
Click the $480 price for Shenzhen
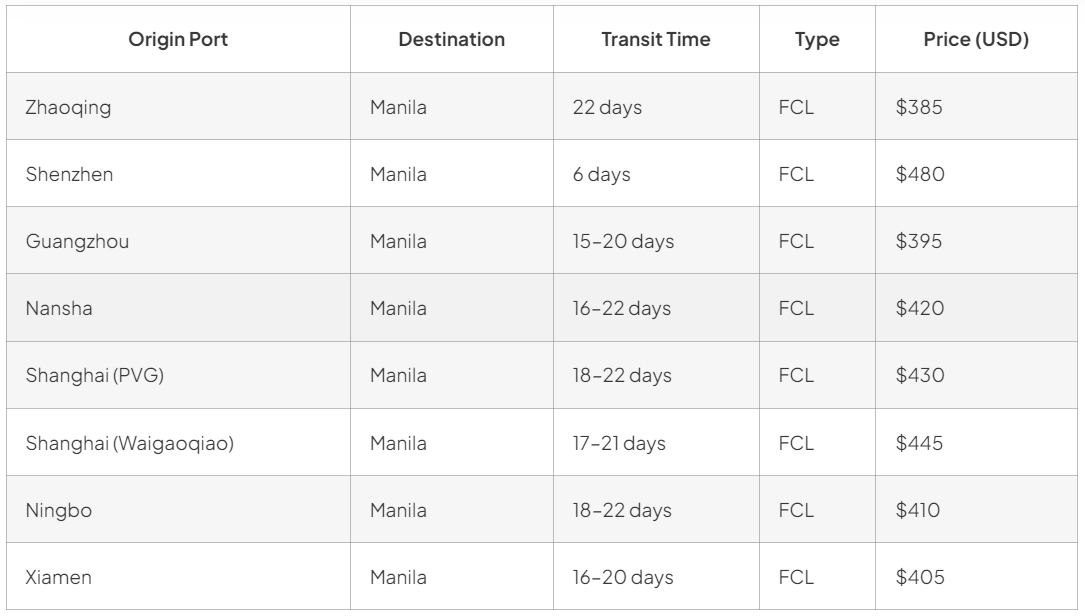click(920, 174)
